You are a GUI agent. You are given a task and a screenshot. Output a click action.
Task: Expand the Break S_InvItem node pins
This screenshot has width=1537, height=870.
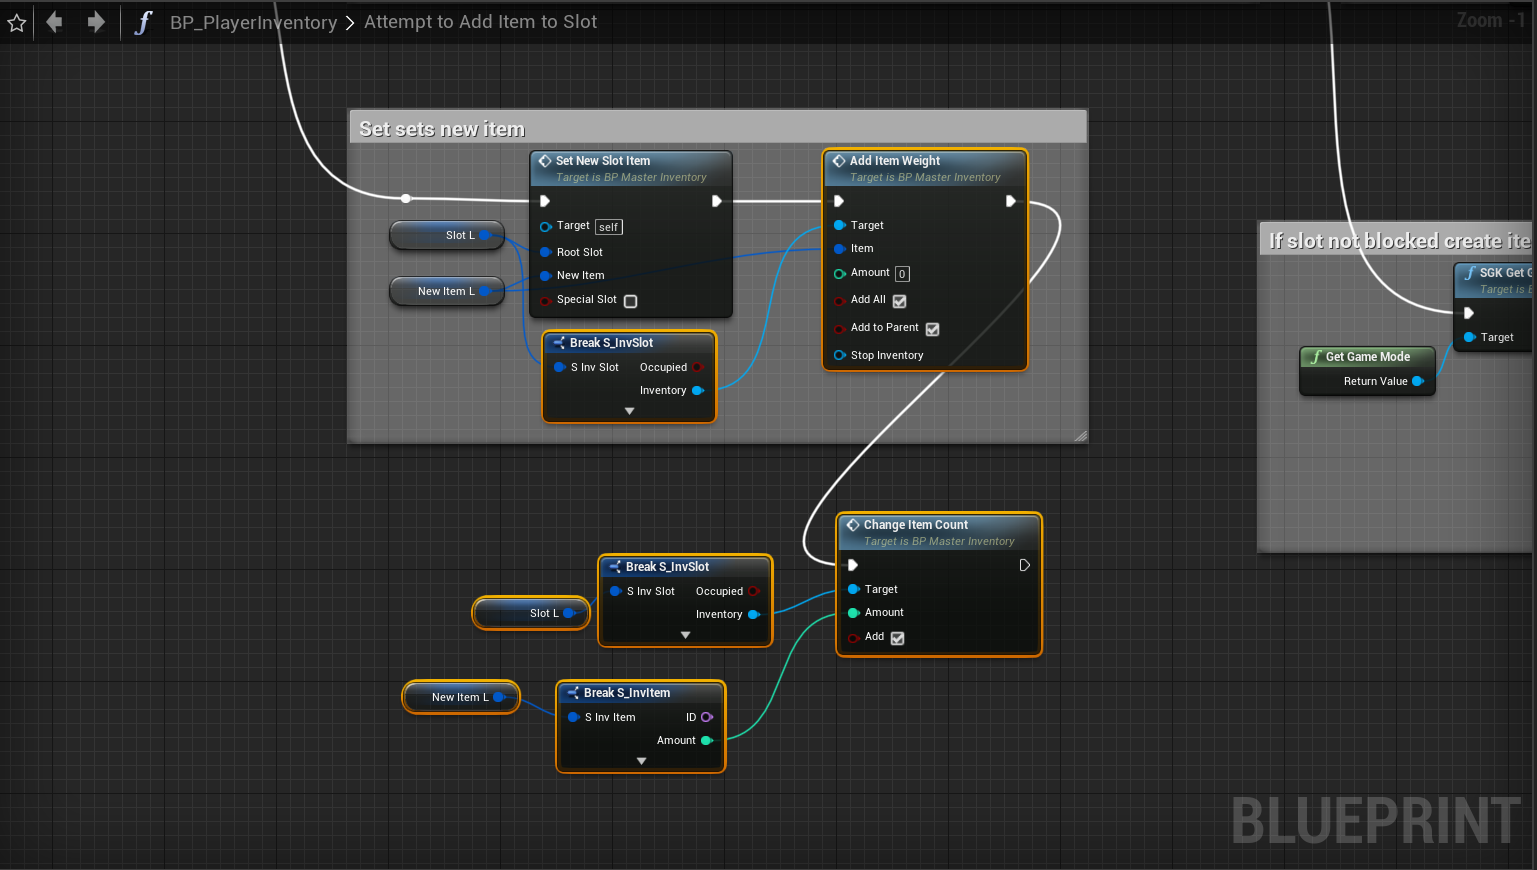click(x=641, y=761)
